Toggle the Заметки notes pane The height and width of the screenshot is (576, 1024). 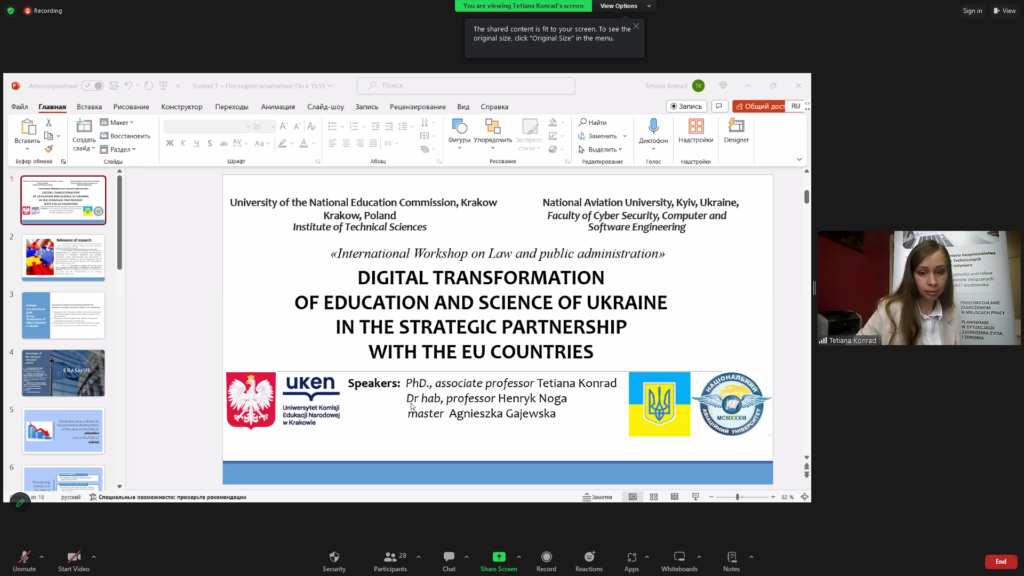pos(598,497)
